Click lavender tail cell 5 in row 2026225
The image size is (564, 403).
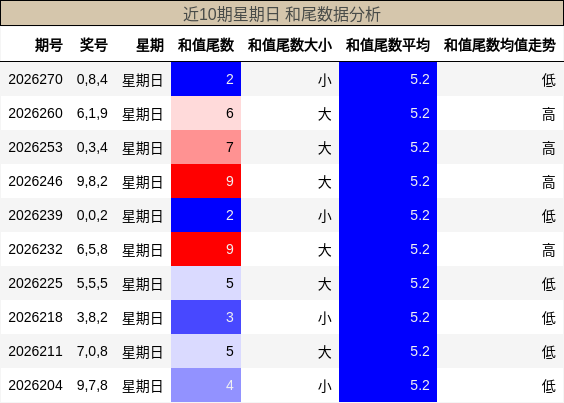(x=206, y=283)
